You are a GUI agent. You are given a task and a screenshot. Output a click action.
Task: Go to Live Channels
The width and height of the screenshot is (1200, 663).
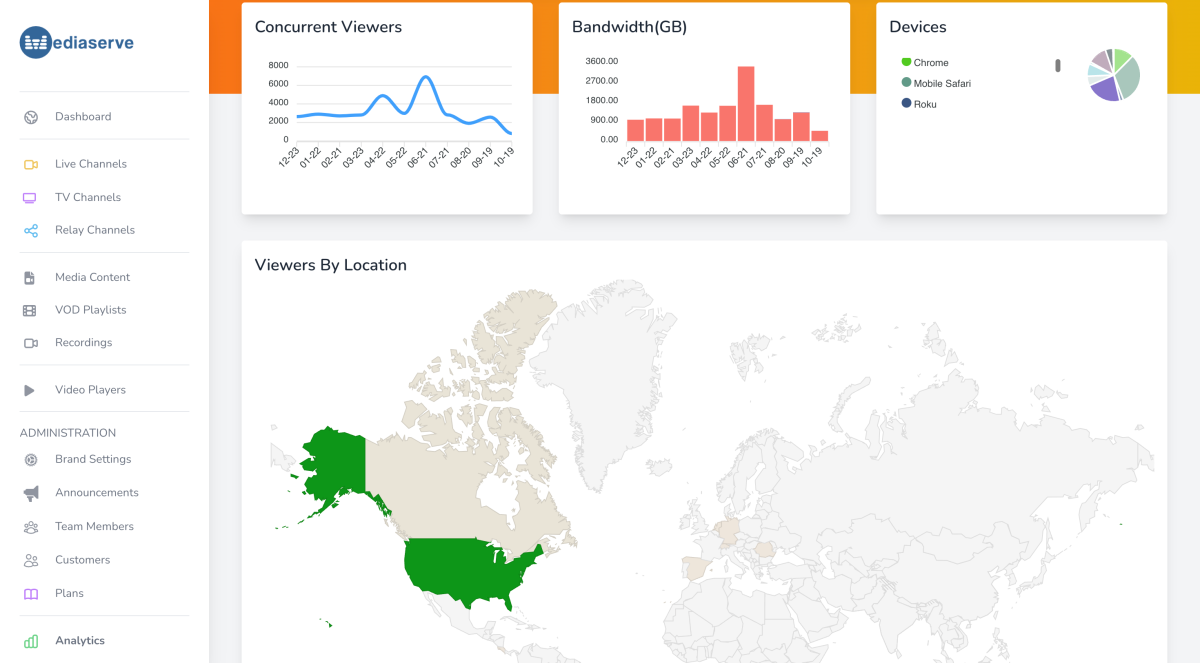[91, 164]
